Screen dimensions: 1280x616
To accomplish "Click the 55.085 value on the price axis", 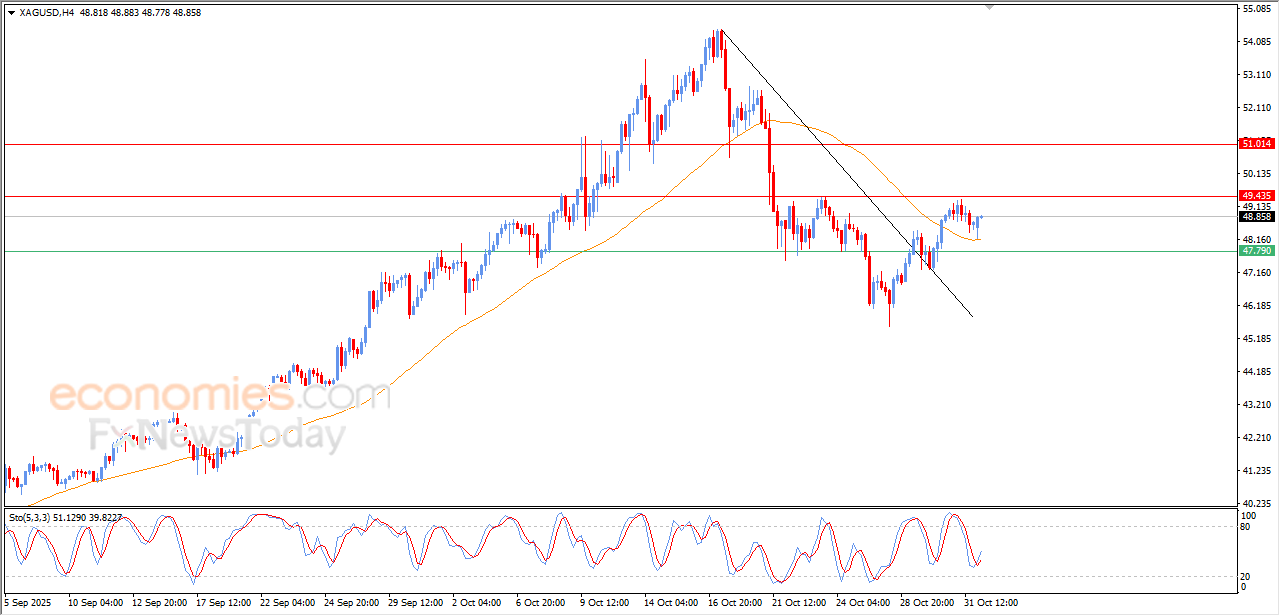I will [x=1256, y=9].
